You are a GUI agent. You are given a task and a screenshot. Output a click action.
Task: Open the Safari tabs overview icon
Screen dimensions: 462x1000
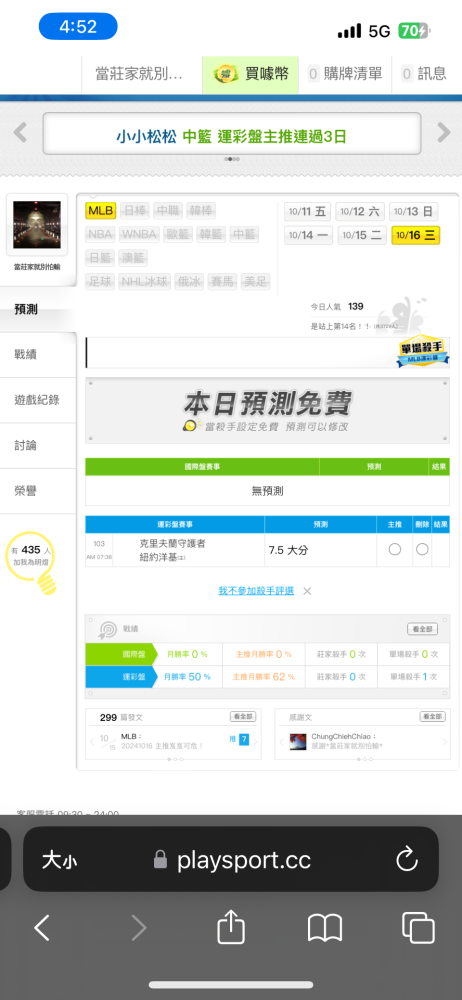click(x=418, y=927)
